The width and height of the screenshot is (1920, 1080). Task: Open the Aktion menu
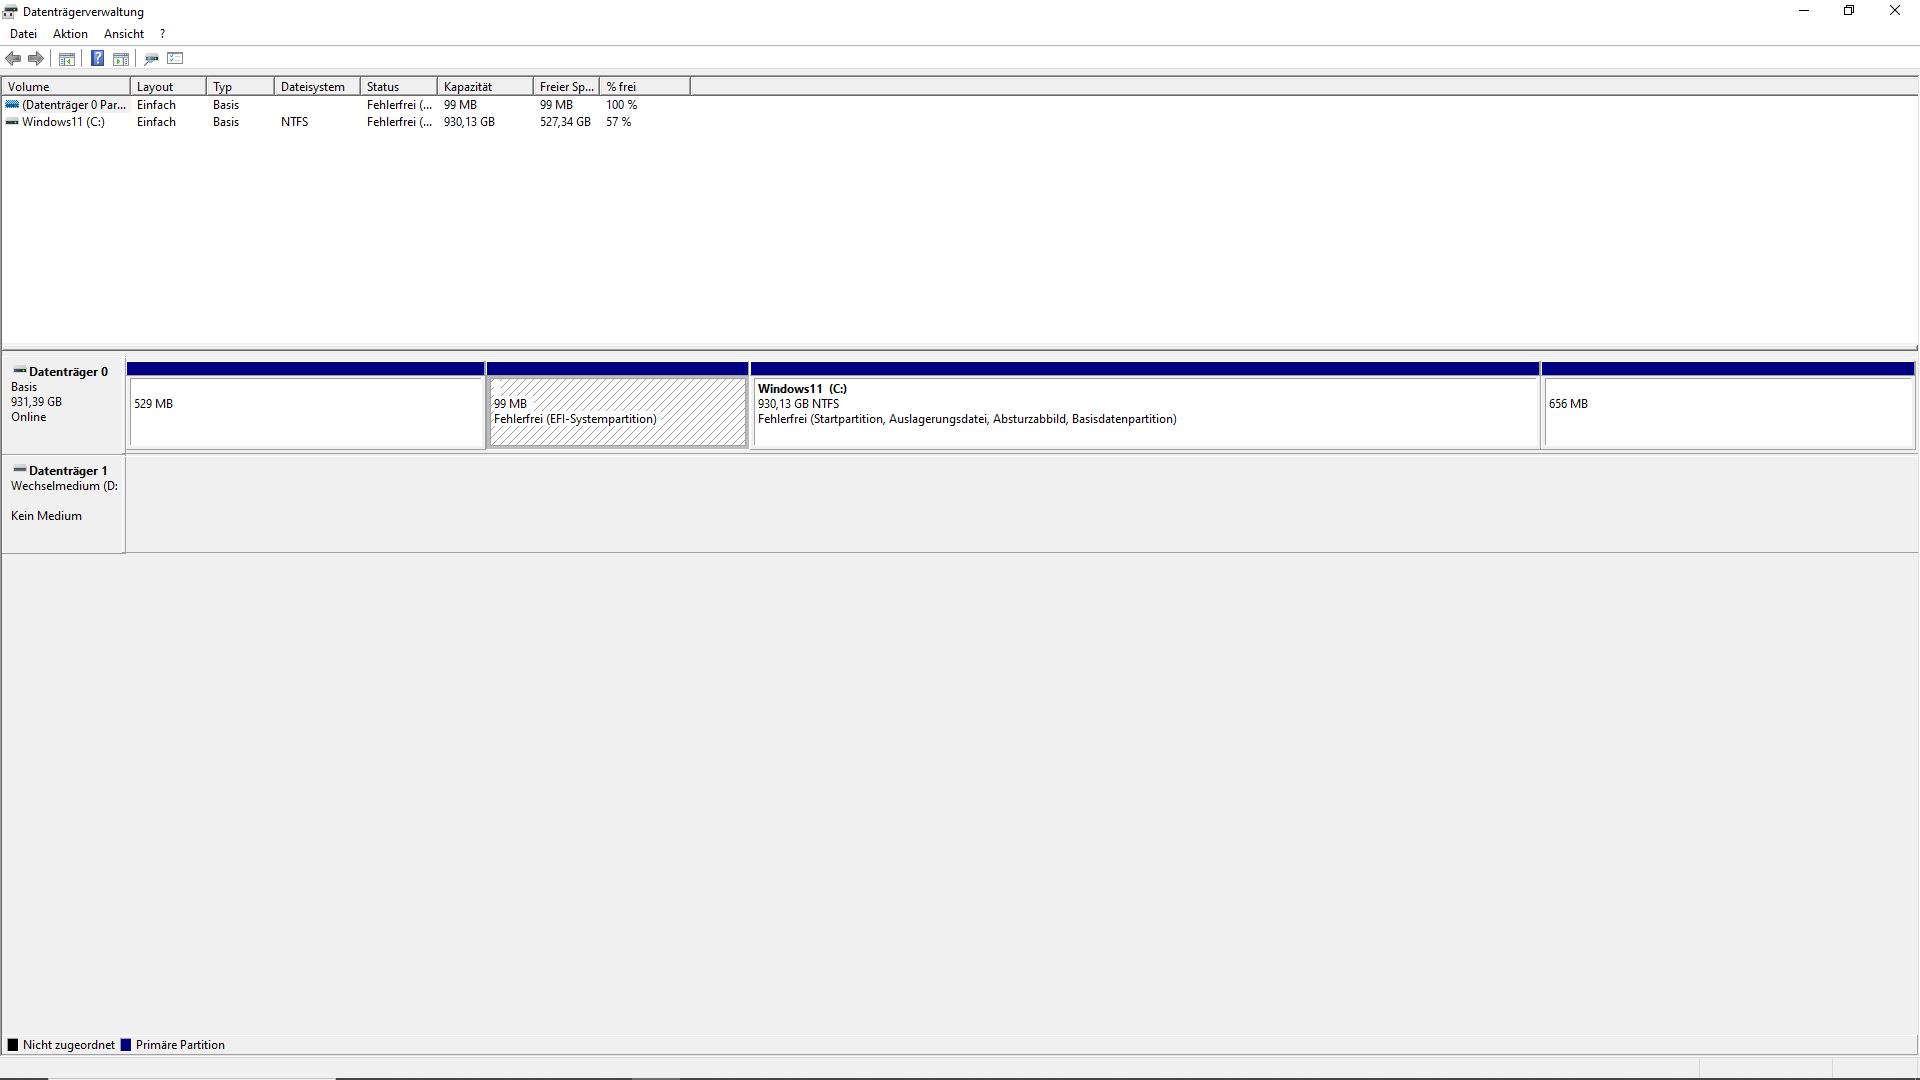(x=70, y=34)
